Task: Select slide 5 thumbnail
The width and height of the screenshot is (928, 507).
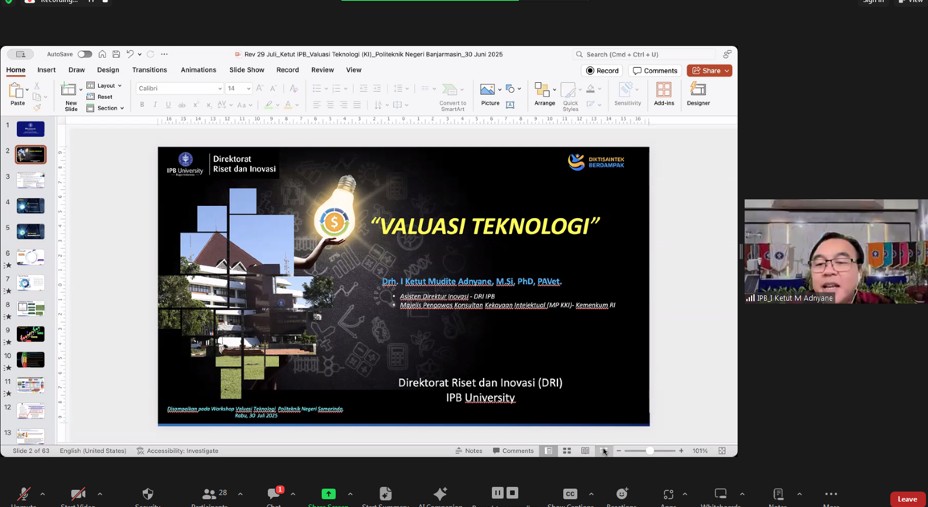Action: point(30,231)
